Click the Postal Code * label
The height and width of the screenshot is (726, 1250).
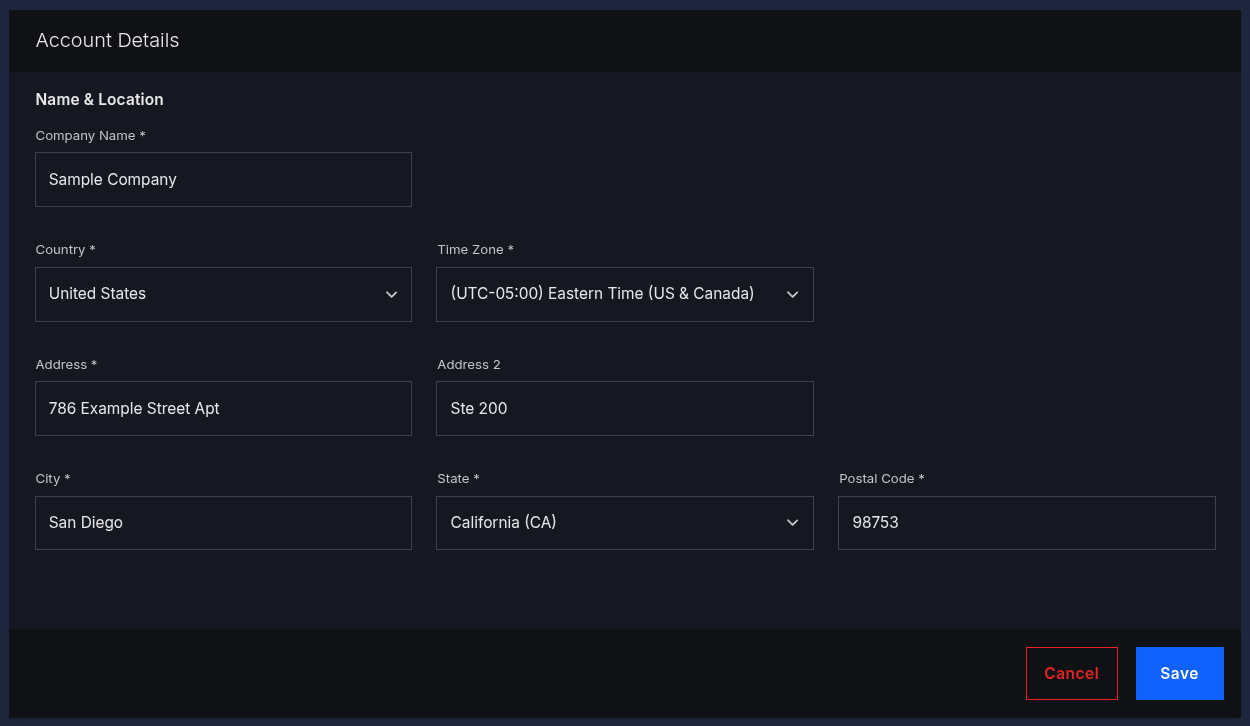(x=882, y=479)
